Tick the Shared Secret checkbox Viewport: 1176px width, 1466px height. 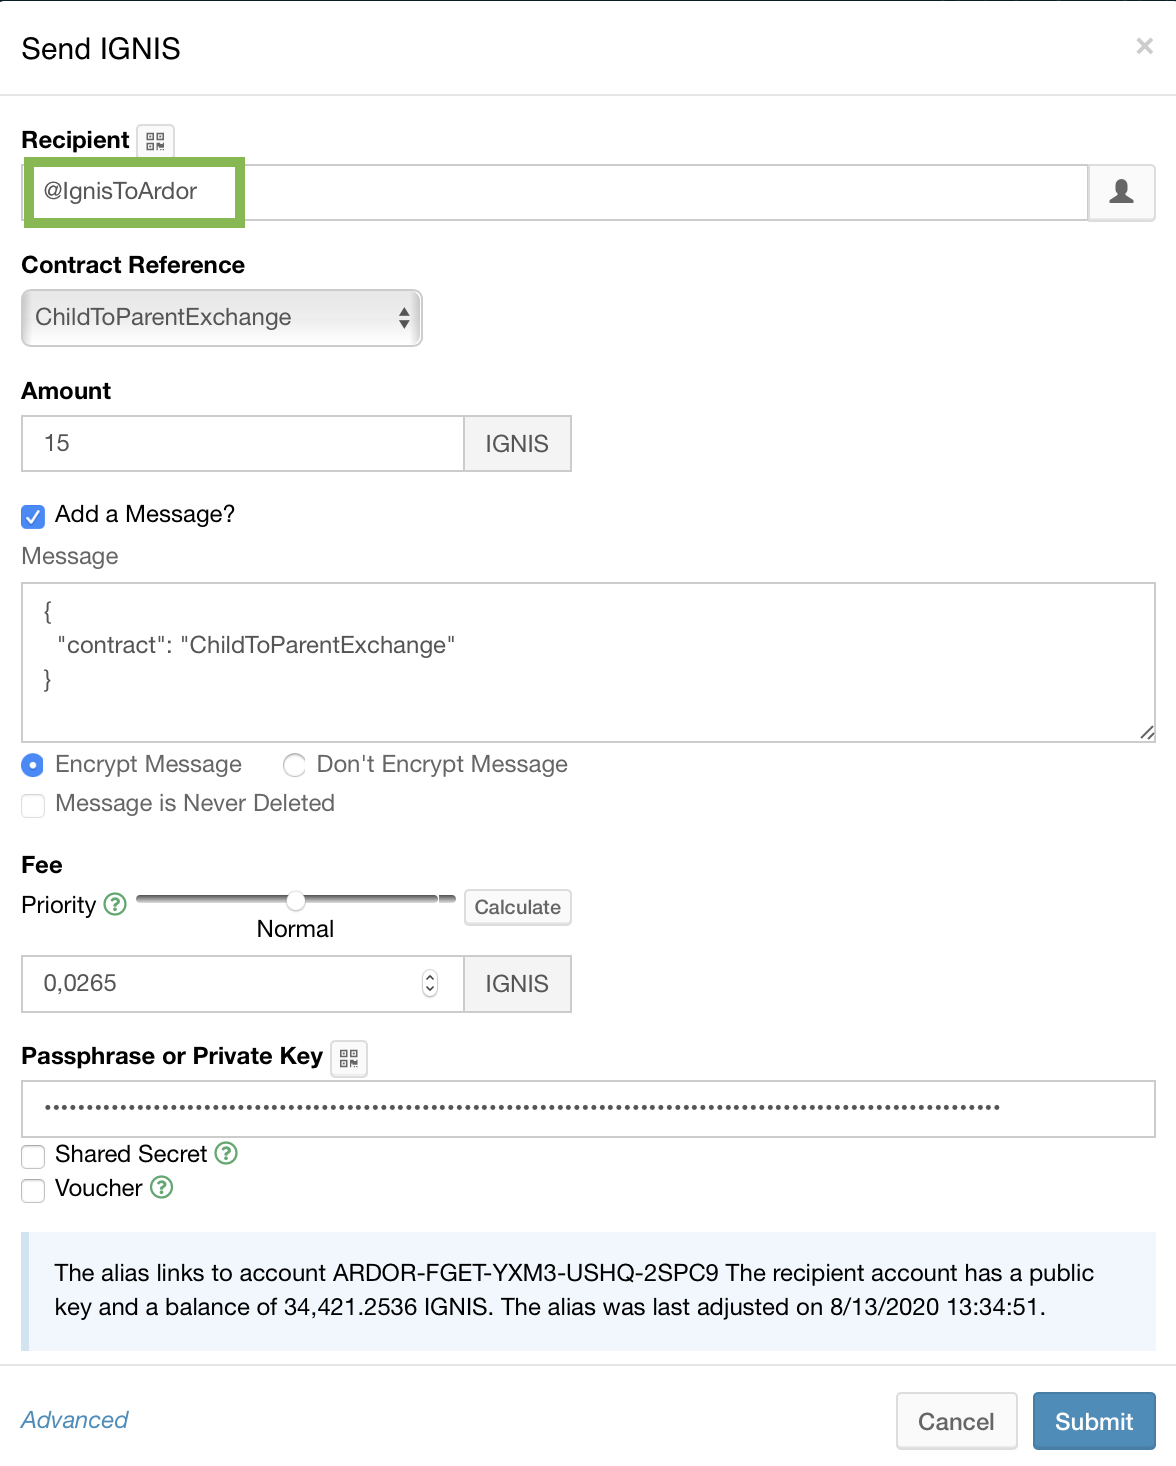pyautogui.click(x=33, y=1156)
